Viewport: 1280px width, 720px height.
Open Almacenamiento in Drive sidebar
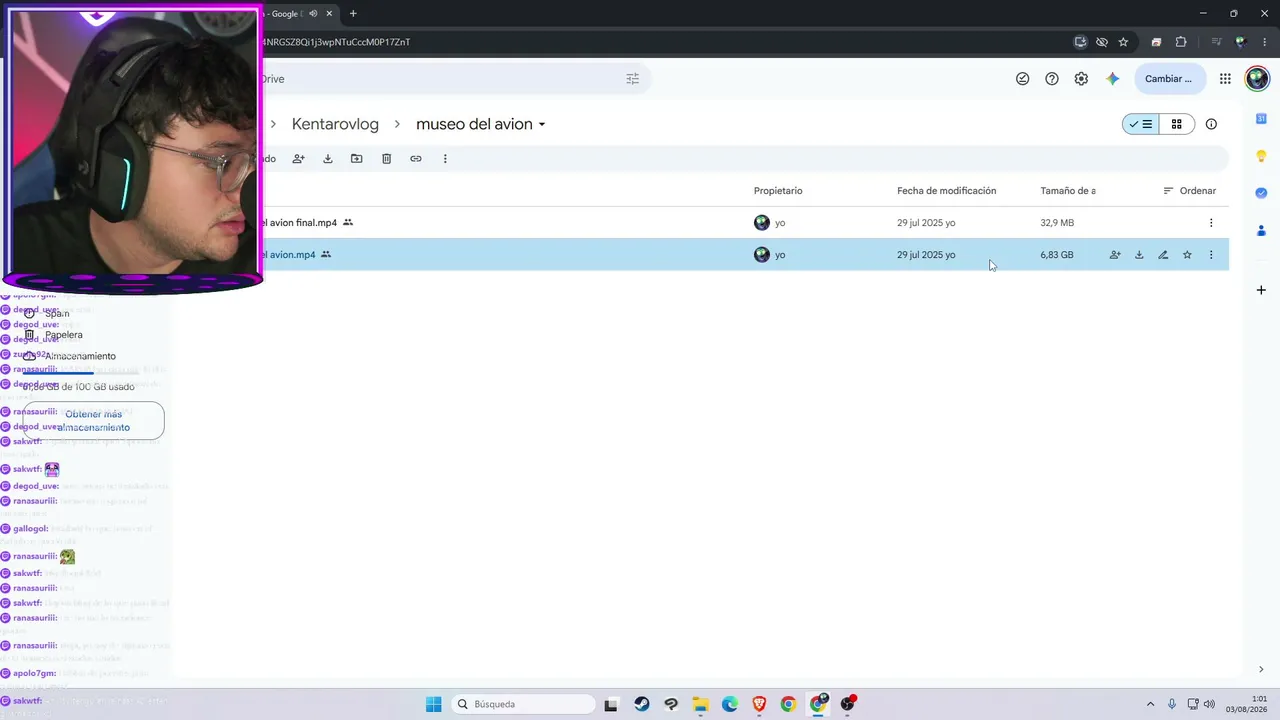[80, 356]
